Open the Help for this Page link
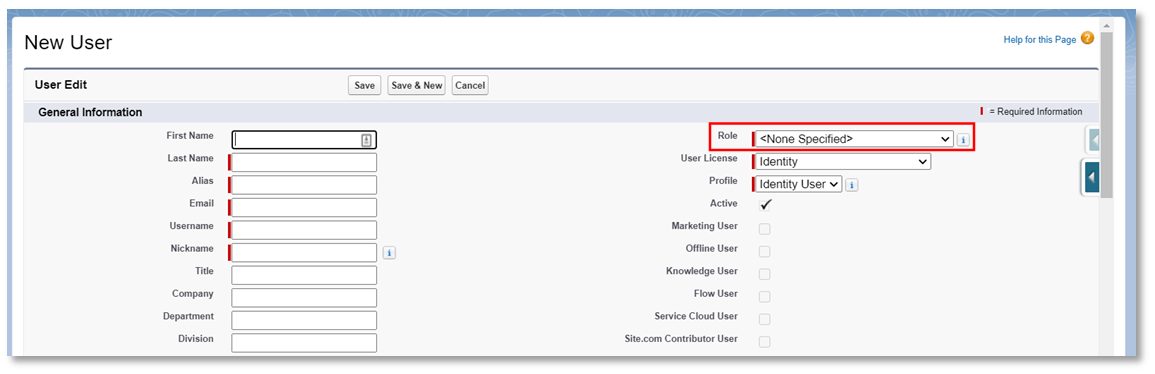This screenshot has width=1155, height=374. [1039, 40]
